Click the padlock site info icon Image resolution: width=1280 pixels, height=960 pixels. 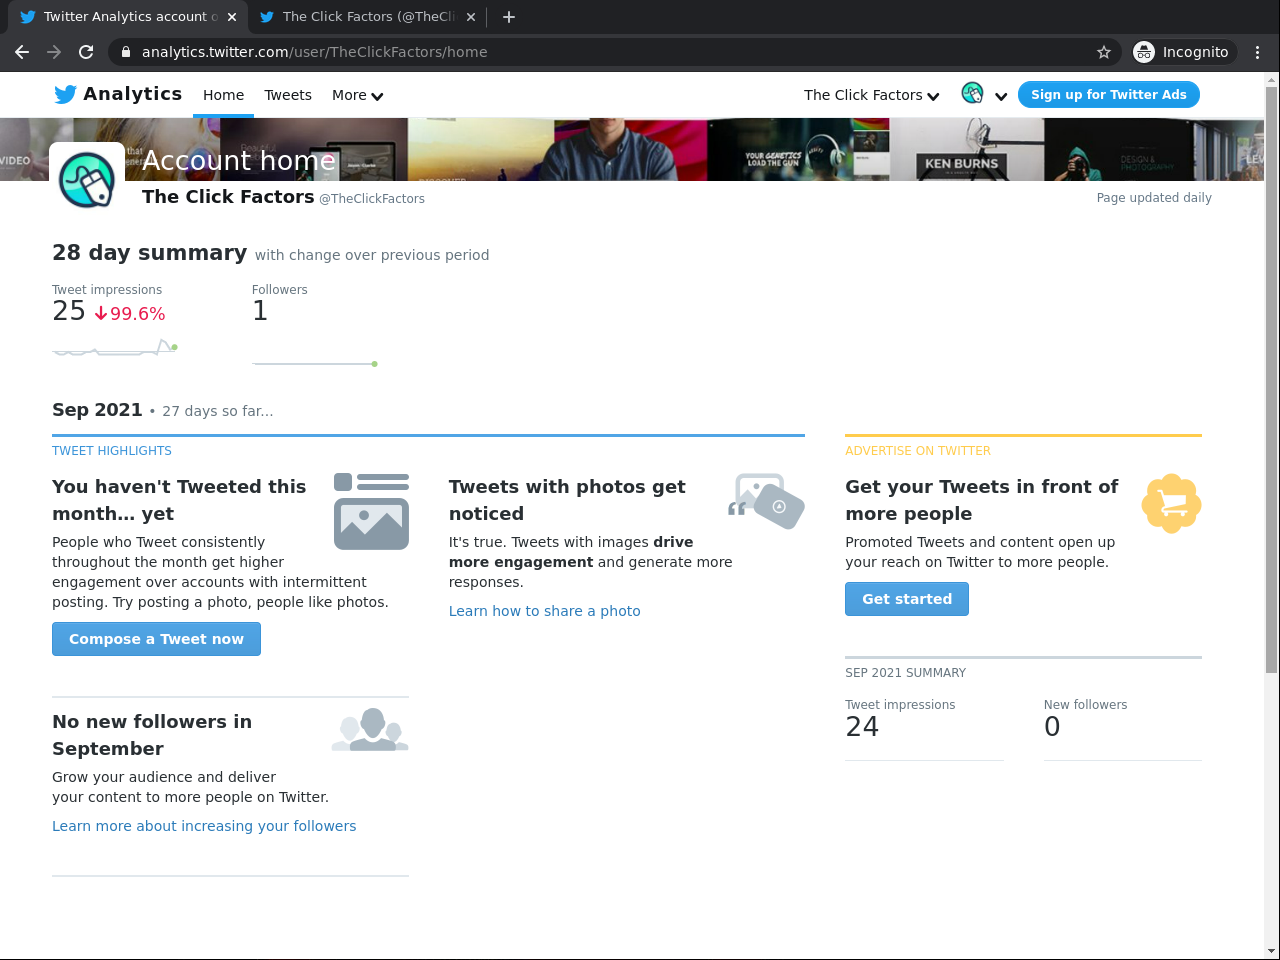pyautogui.click(x=125, y=52)
